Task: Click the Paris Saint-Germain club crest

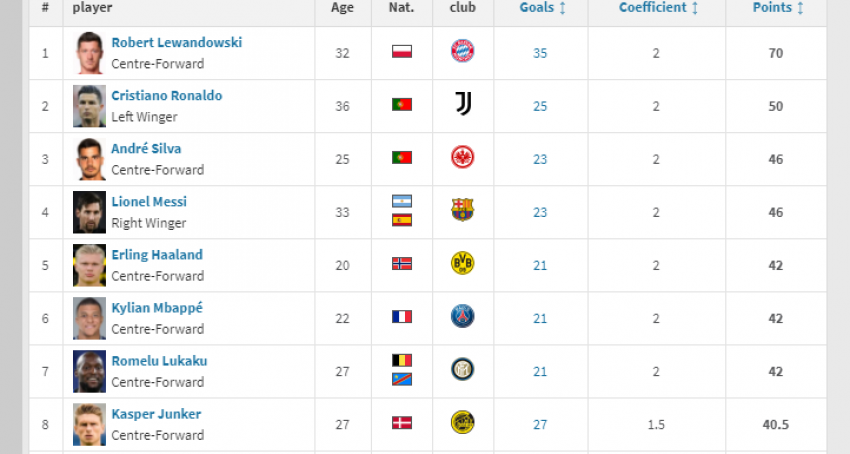Action: pyautogui.click(x=462, y=317)
